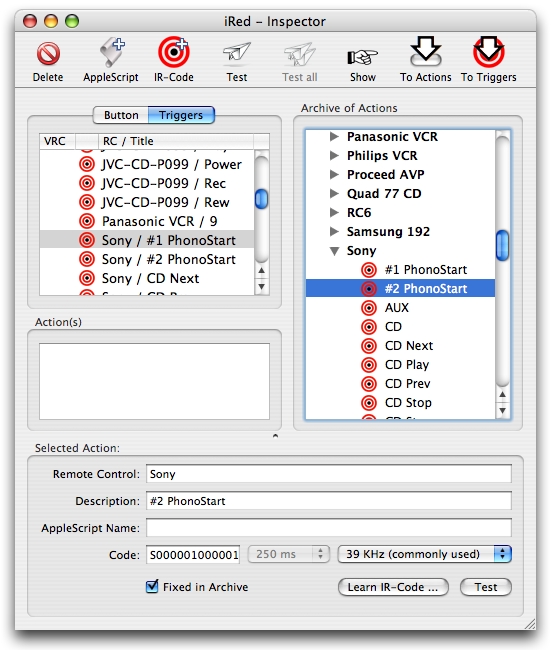Switch to the Button tab
This screenshot has height=650, width=551.
(121, 115)
